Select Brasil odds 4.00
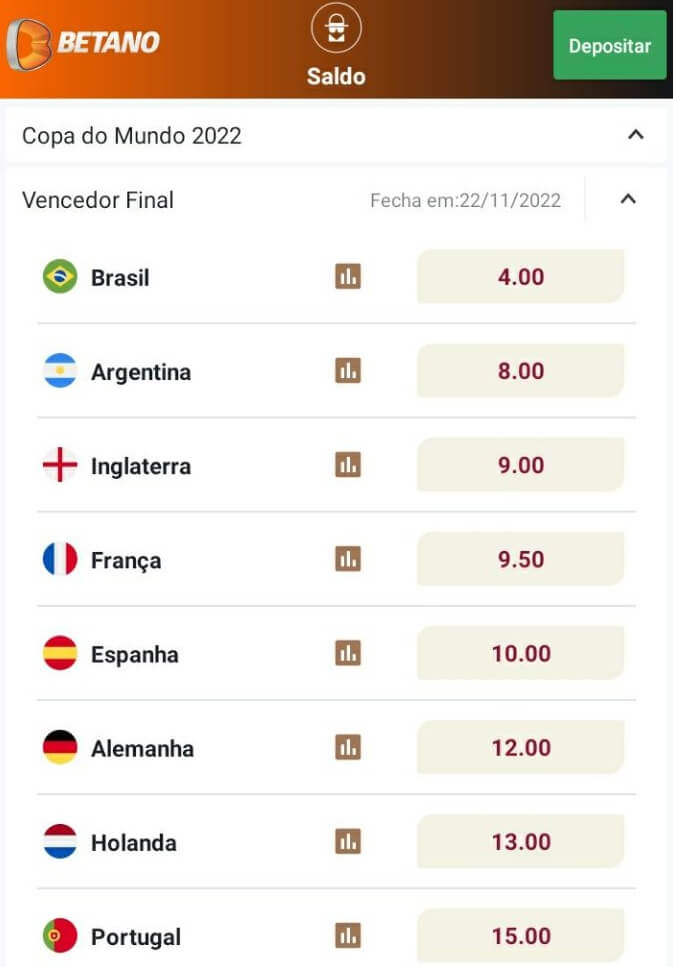This screenshot has width=673, height=967. pos(521,276)
